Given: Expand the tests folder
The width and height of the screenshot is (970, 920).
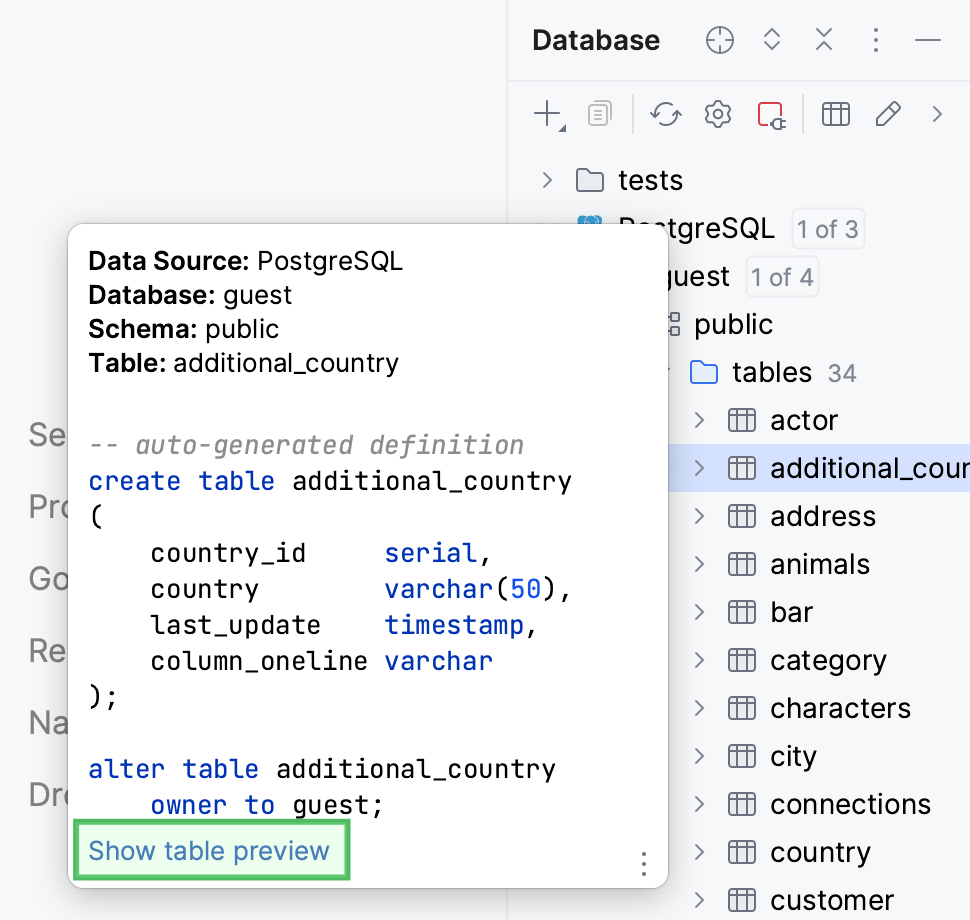Looking at the screenshot, I should [546, 180].
